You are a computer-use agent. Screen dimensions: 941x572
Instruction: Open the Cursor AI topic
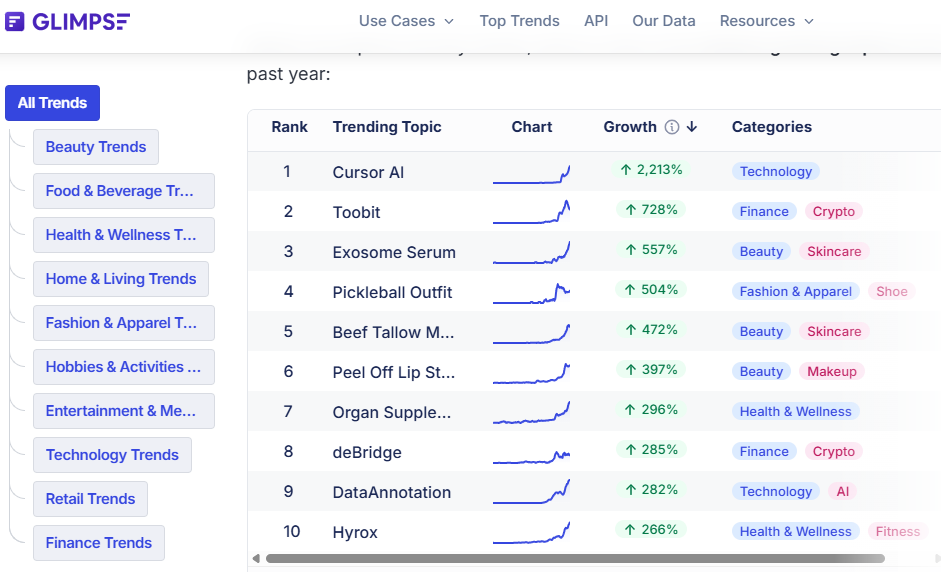click(368, 172)
